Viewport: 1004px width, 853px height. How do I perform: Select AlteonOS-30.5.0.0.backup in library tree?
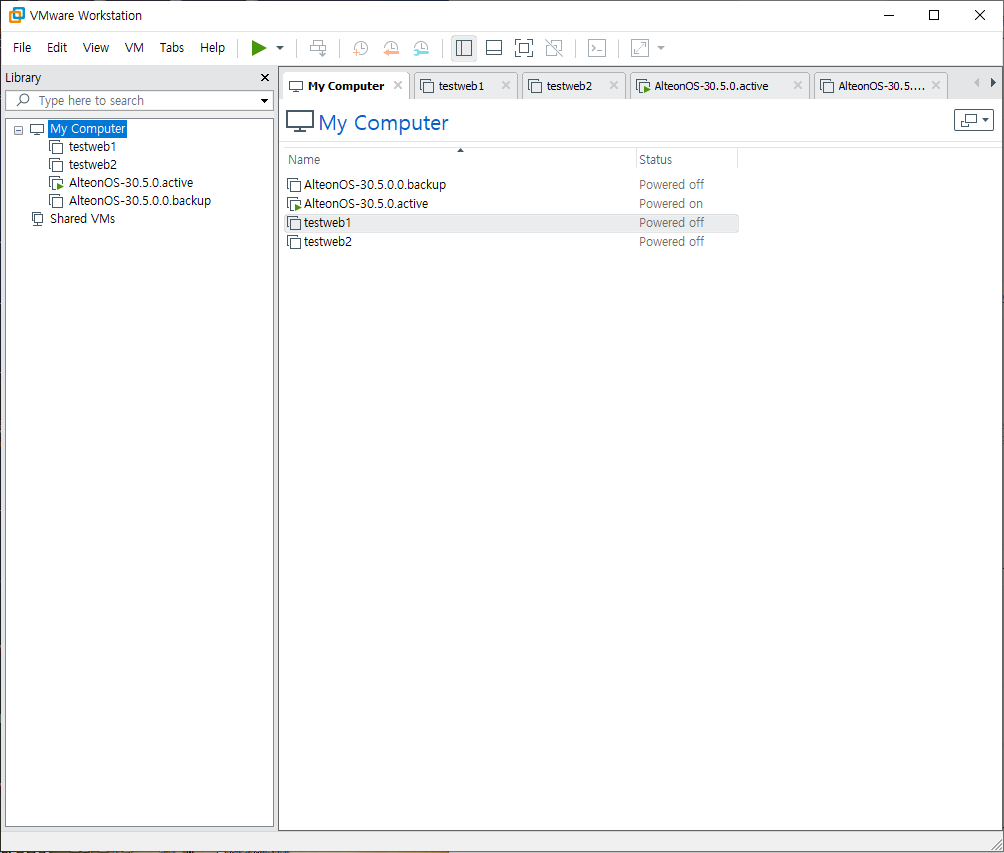point(140,200)
